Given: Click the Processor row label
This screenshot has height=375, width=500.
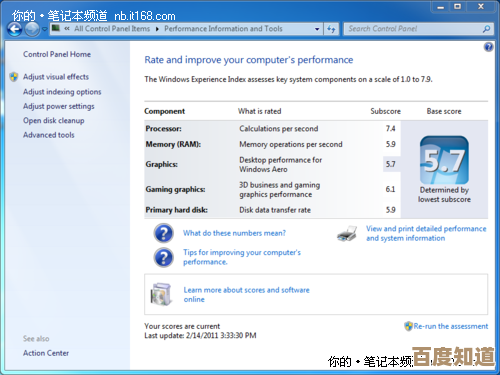Looking at the screenshot, I should [163, 129].
